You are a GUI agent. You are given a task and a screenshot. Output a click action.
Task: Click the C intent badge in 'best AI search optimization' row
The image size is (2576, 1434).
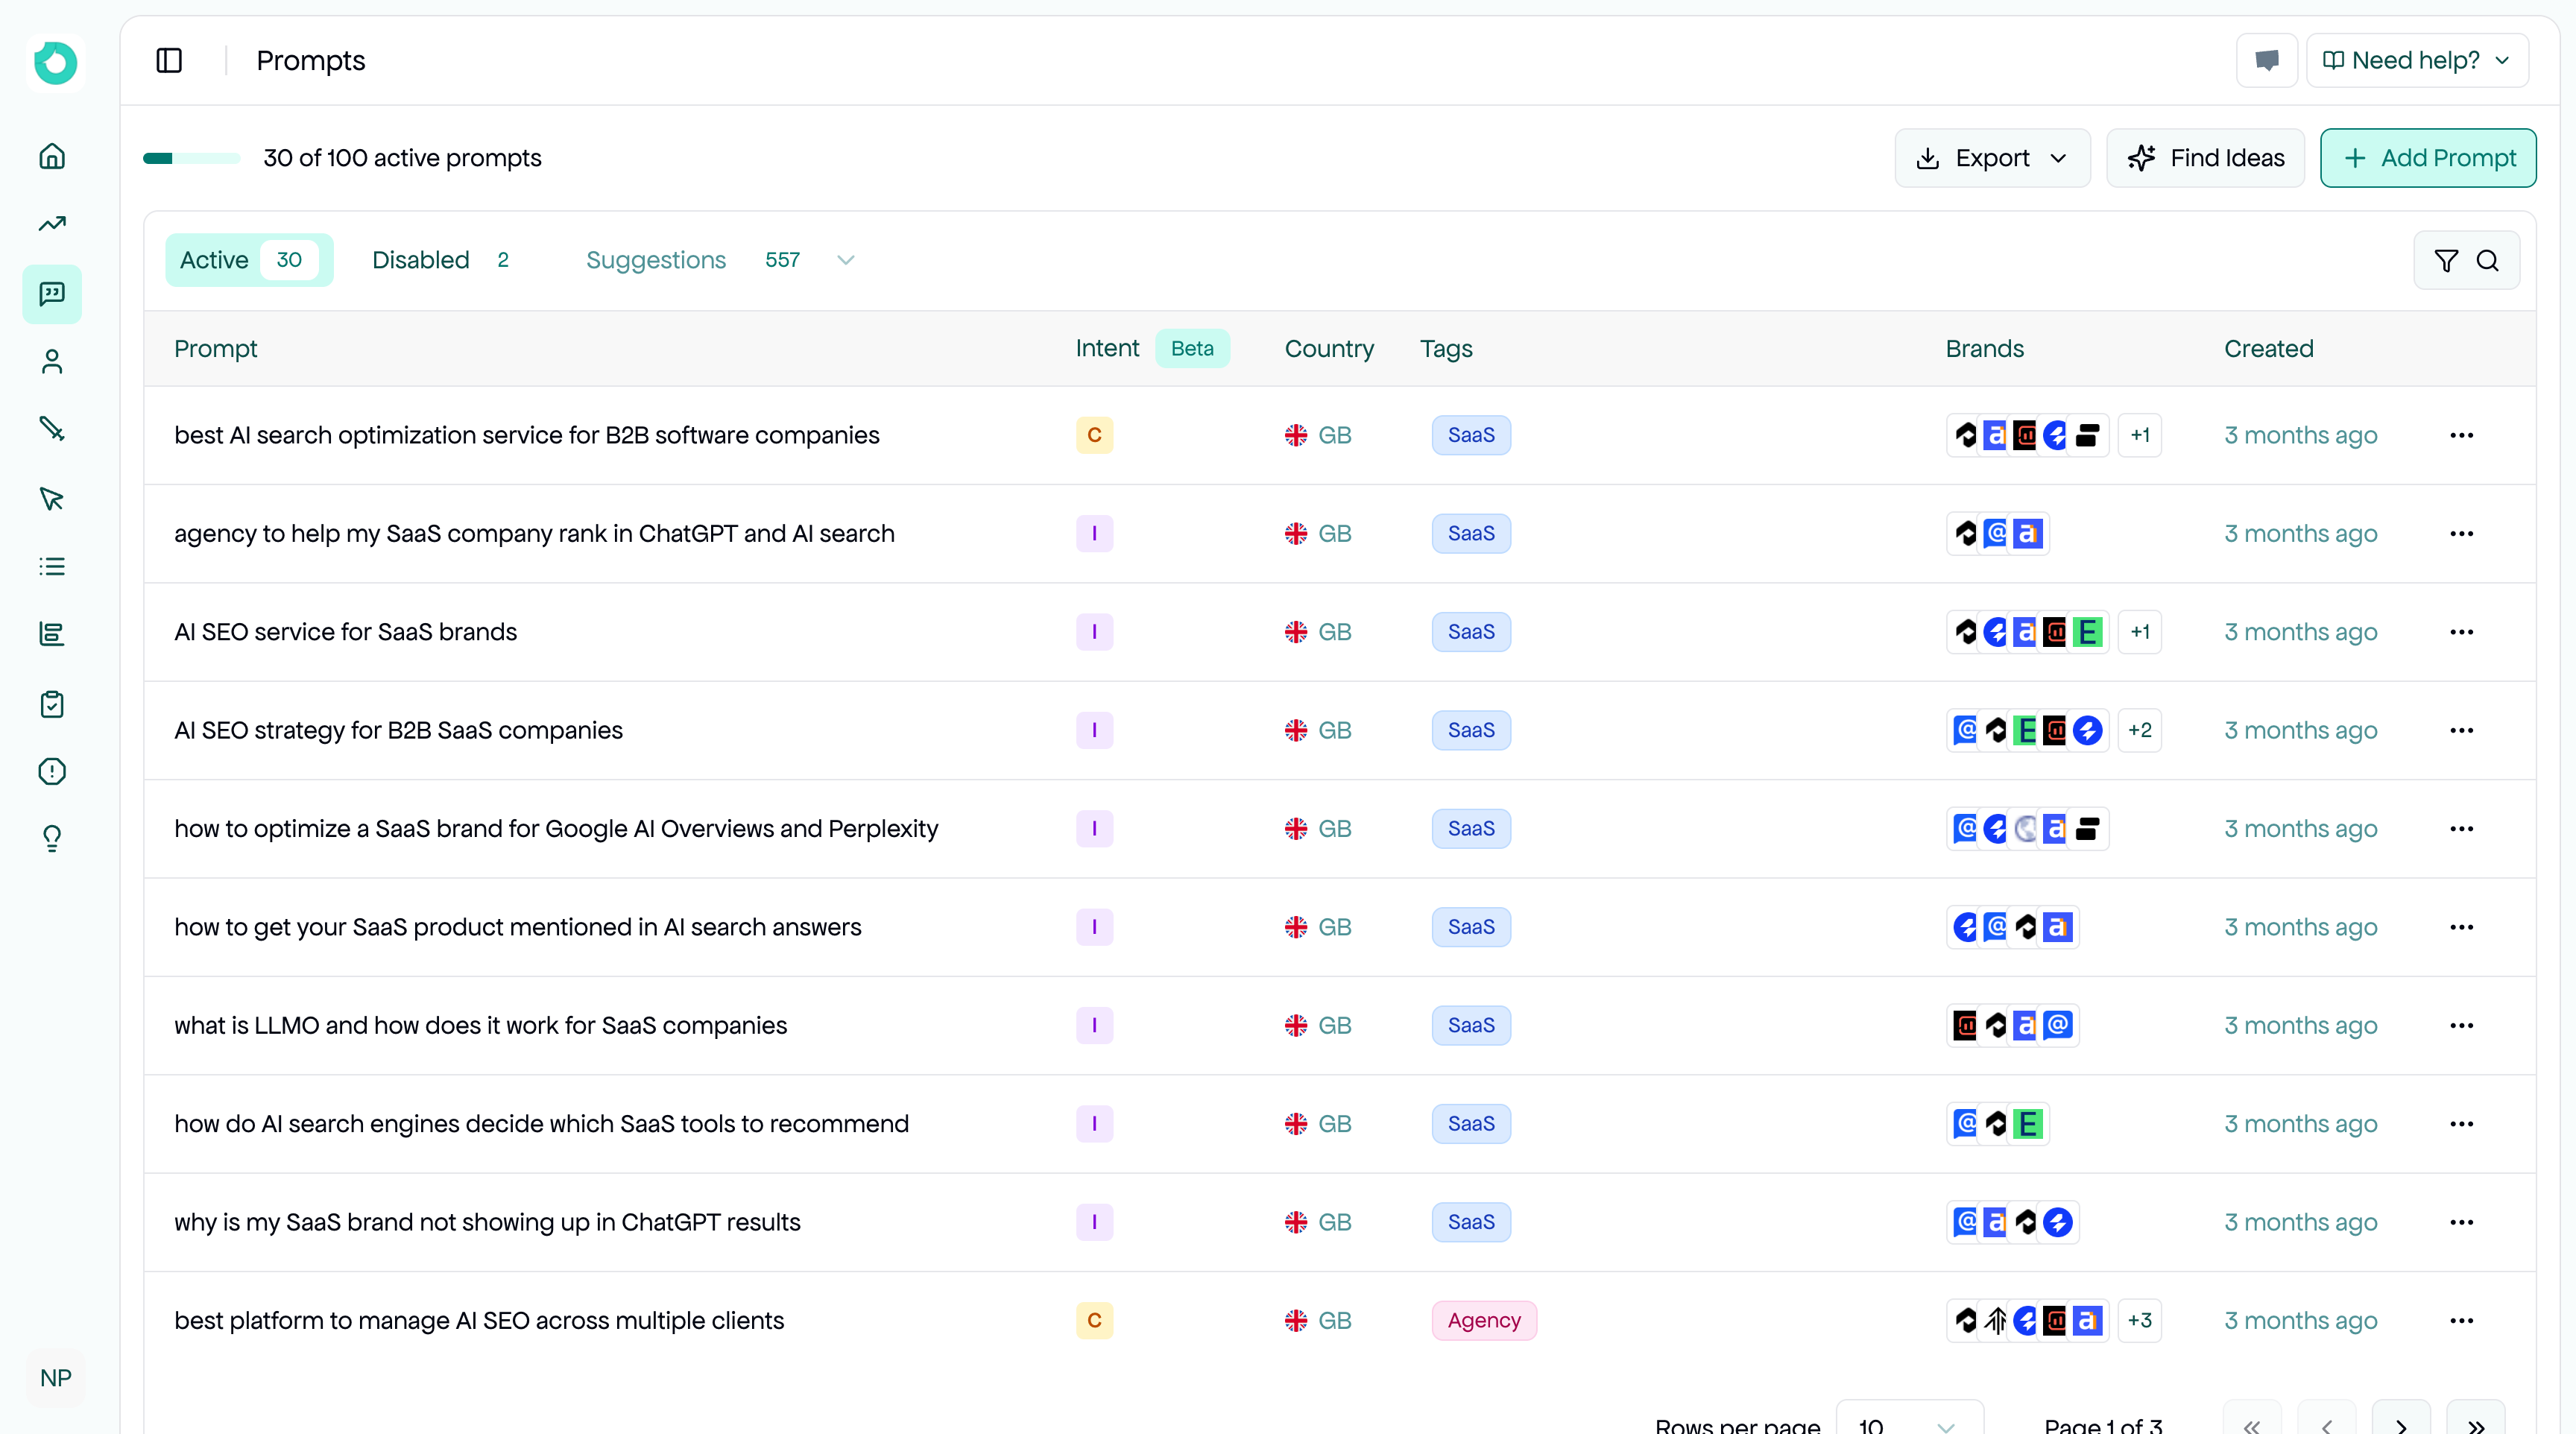[x=1094, y=435]
